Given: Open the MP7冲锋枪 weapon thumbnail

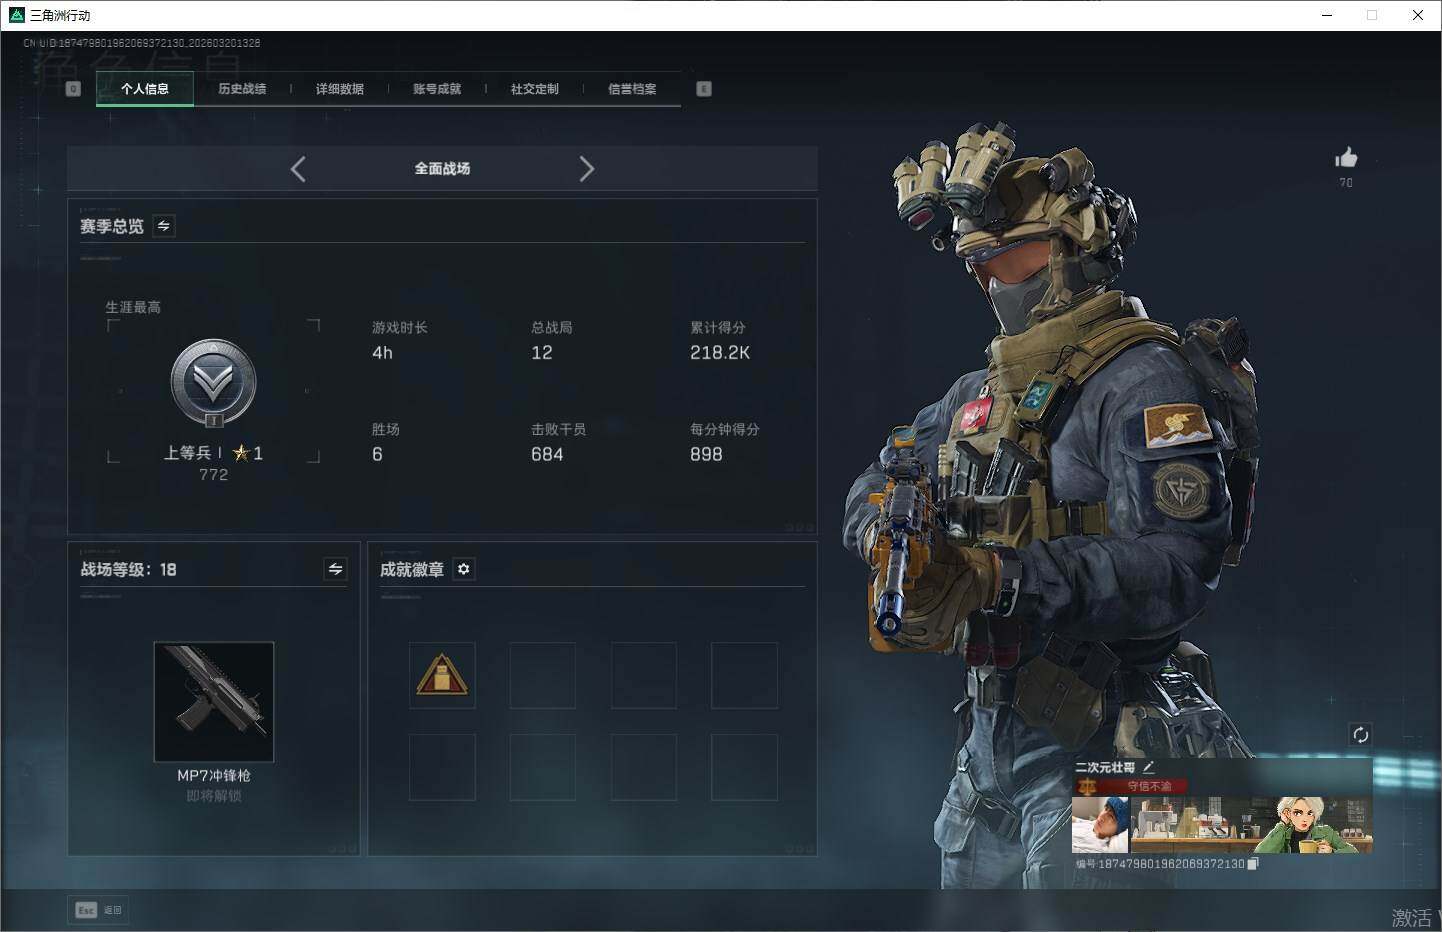Looking at the screenshot, I should [x=214, y=702].
